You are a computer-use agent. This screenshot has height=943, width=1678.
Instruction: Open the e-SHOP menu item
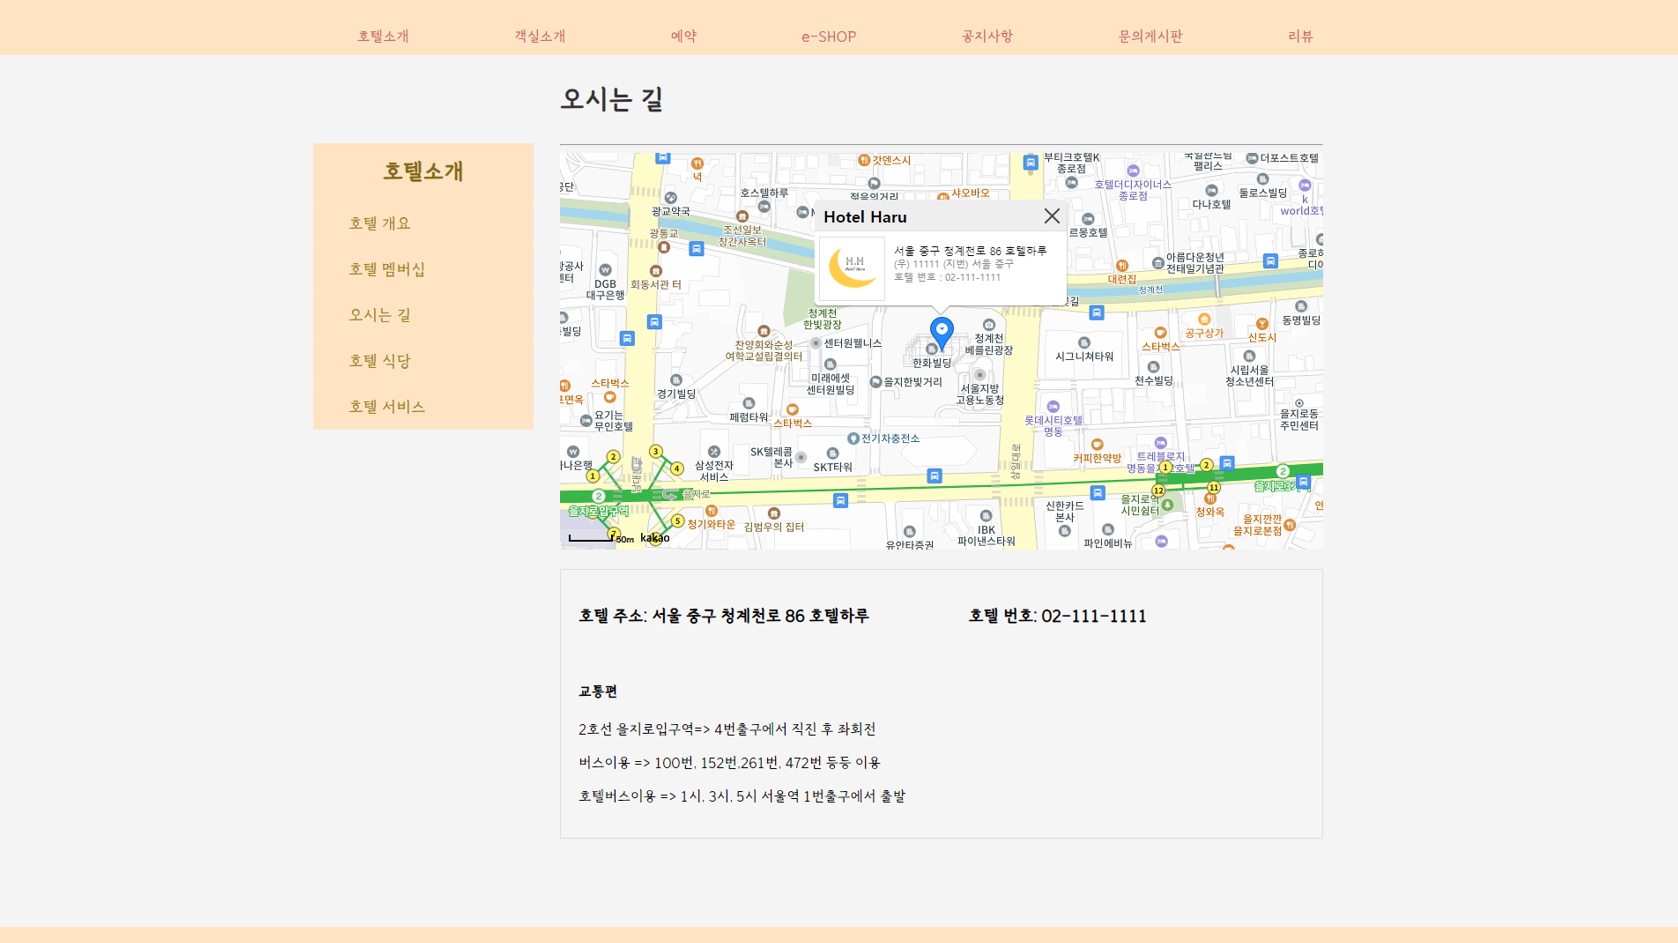(828, 36)
